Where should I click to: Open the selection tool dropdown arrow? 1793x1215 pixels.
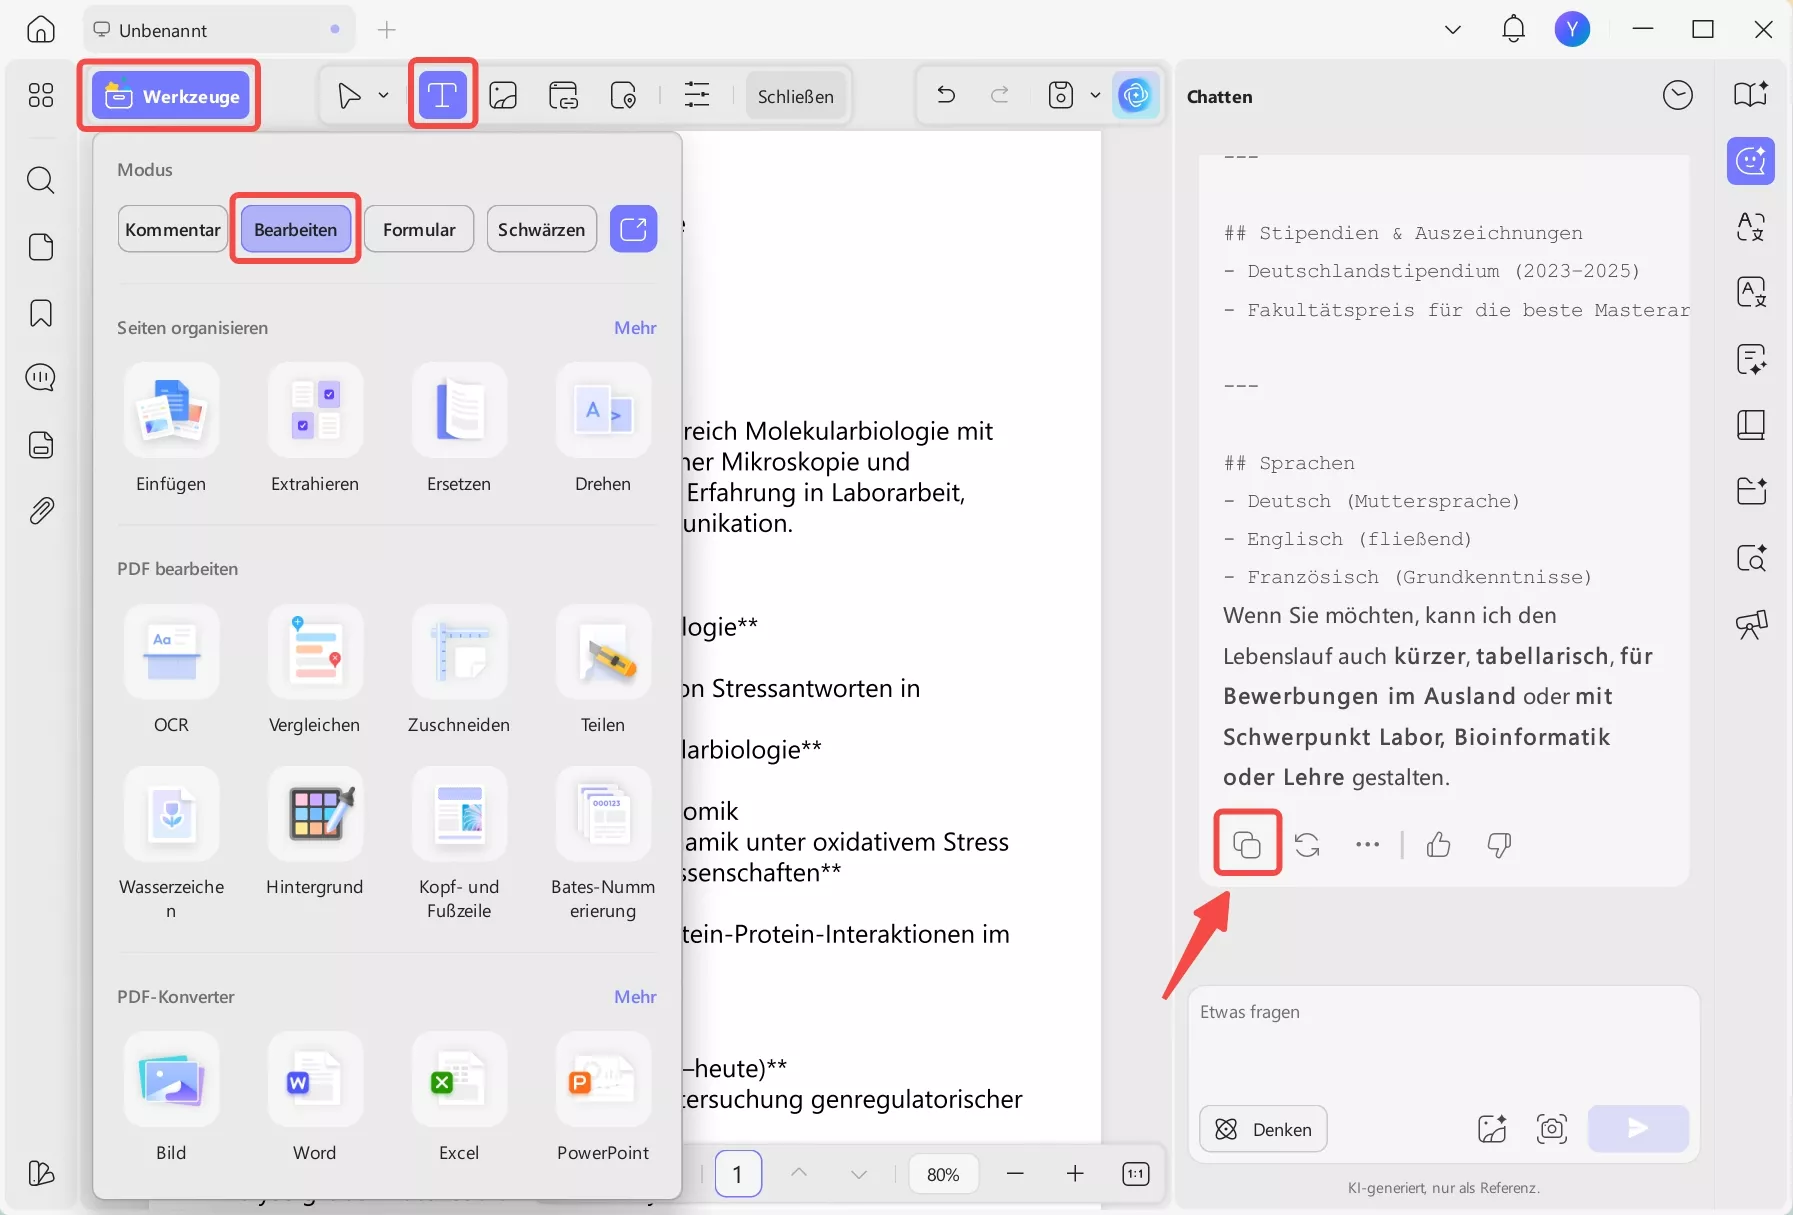pyautogui.click(x=381, y=95)
